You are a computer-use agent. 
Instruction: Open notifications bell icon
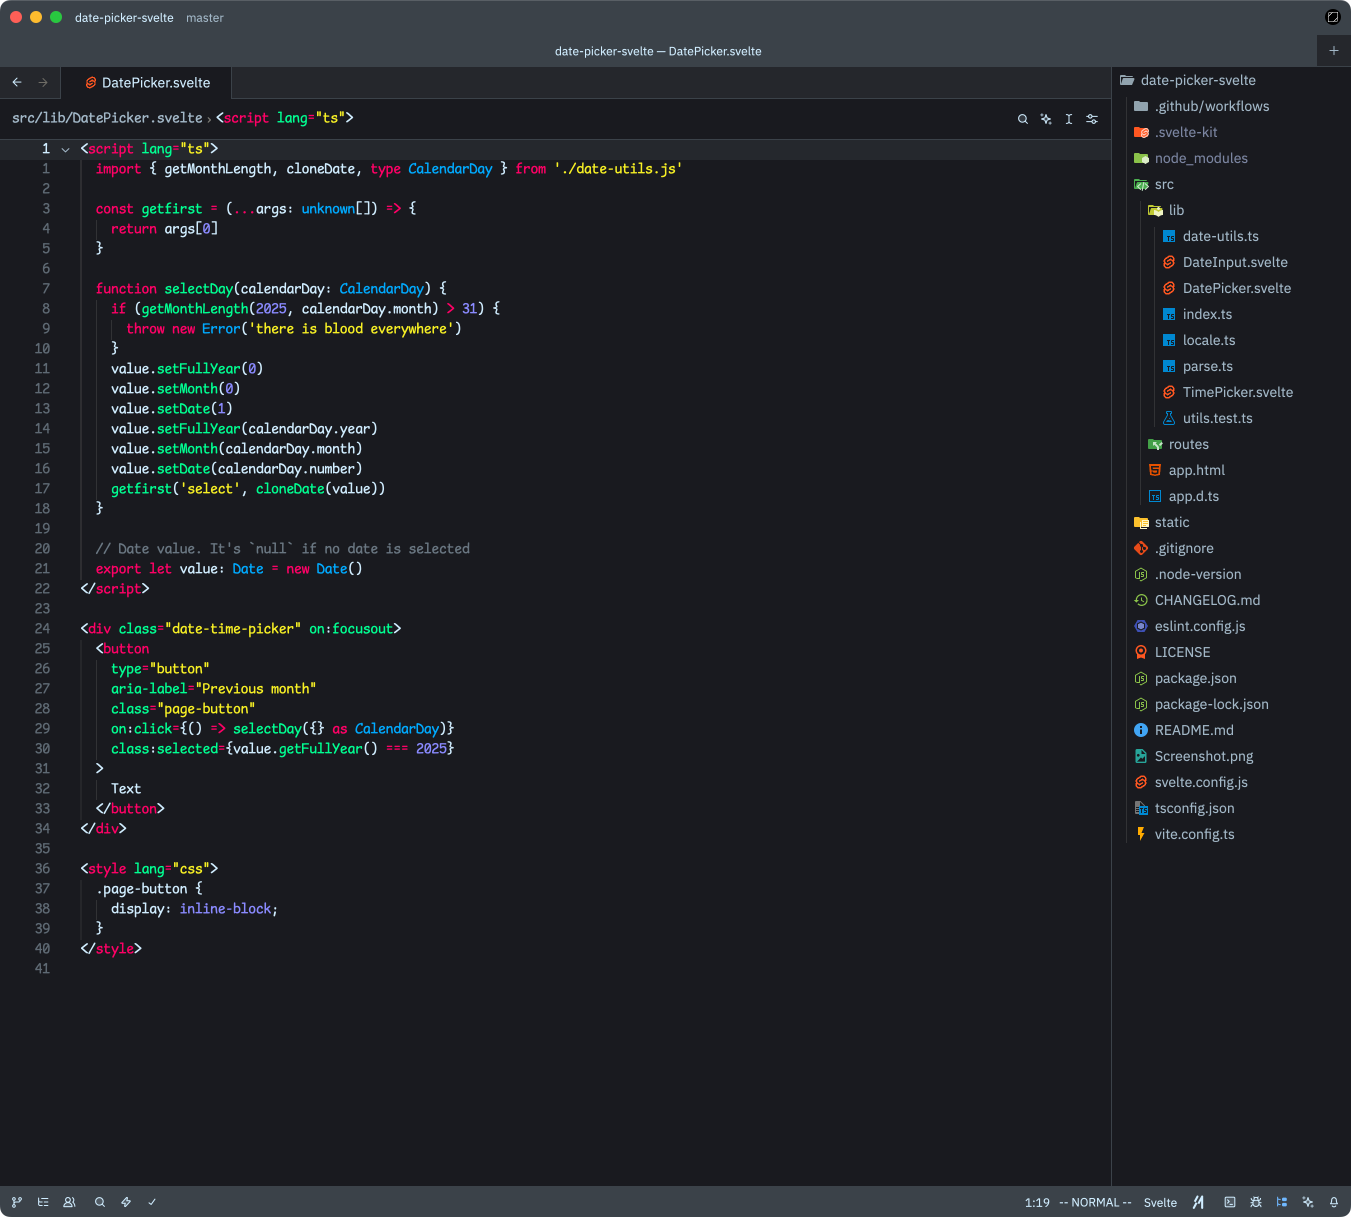click(1334, 1202)
